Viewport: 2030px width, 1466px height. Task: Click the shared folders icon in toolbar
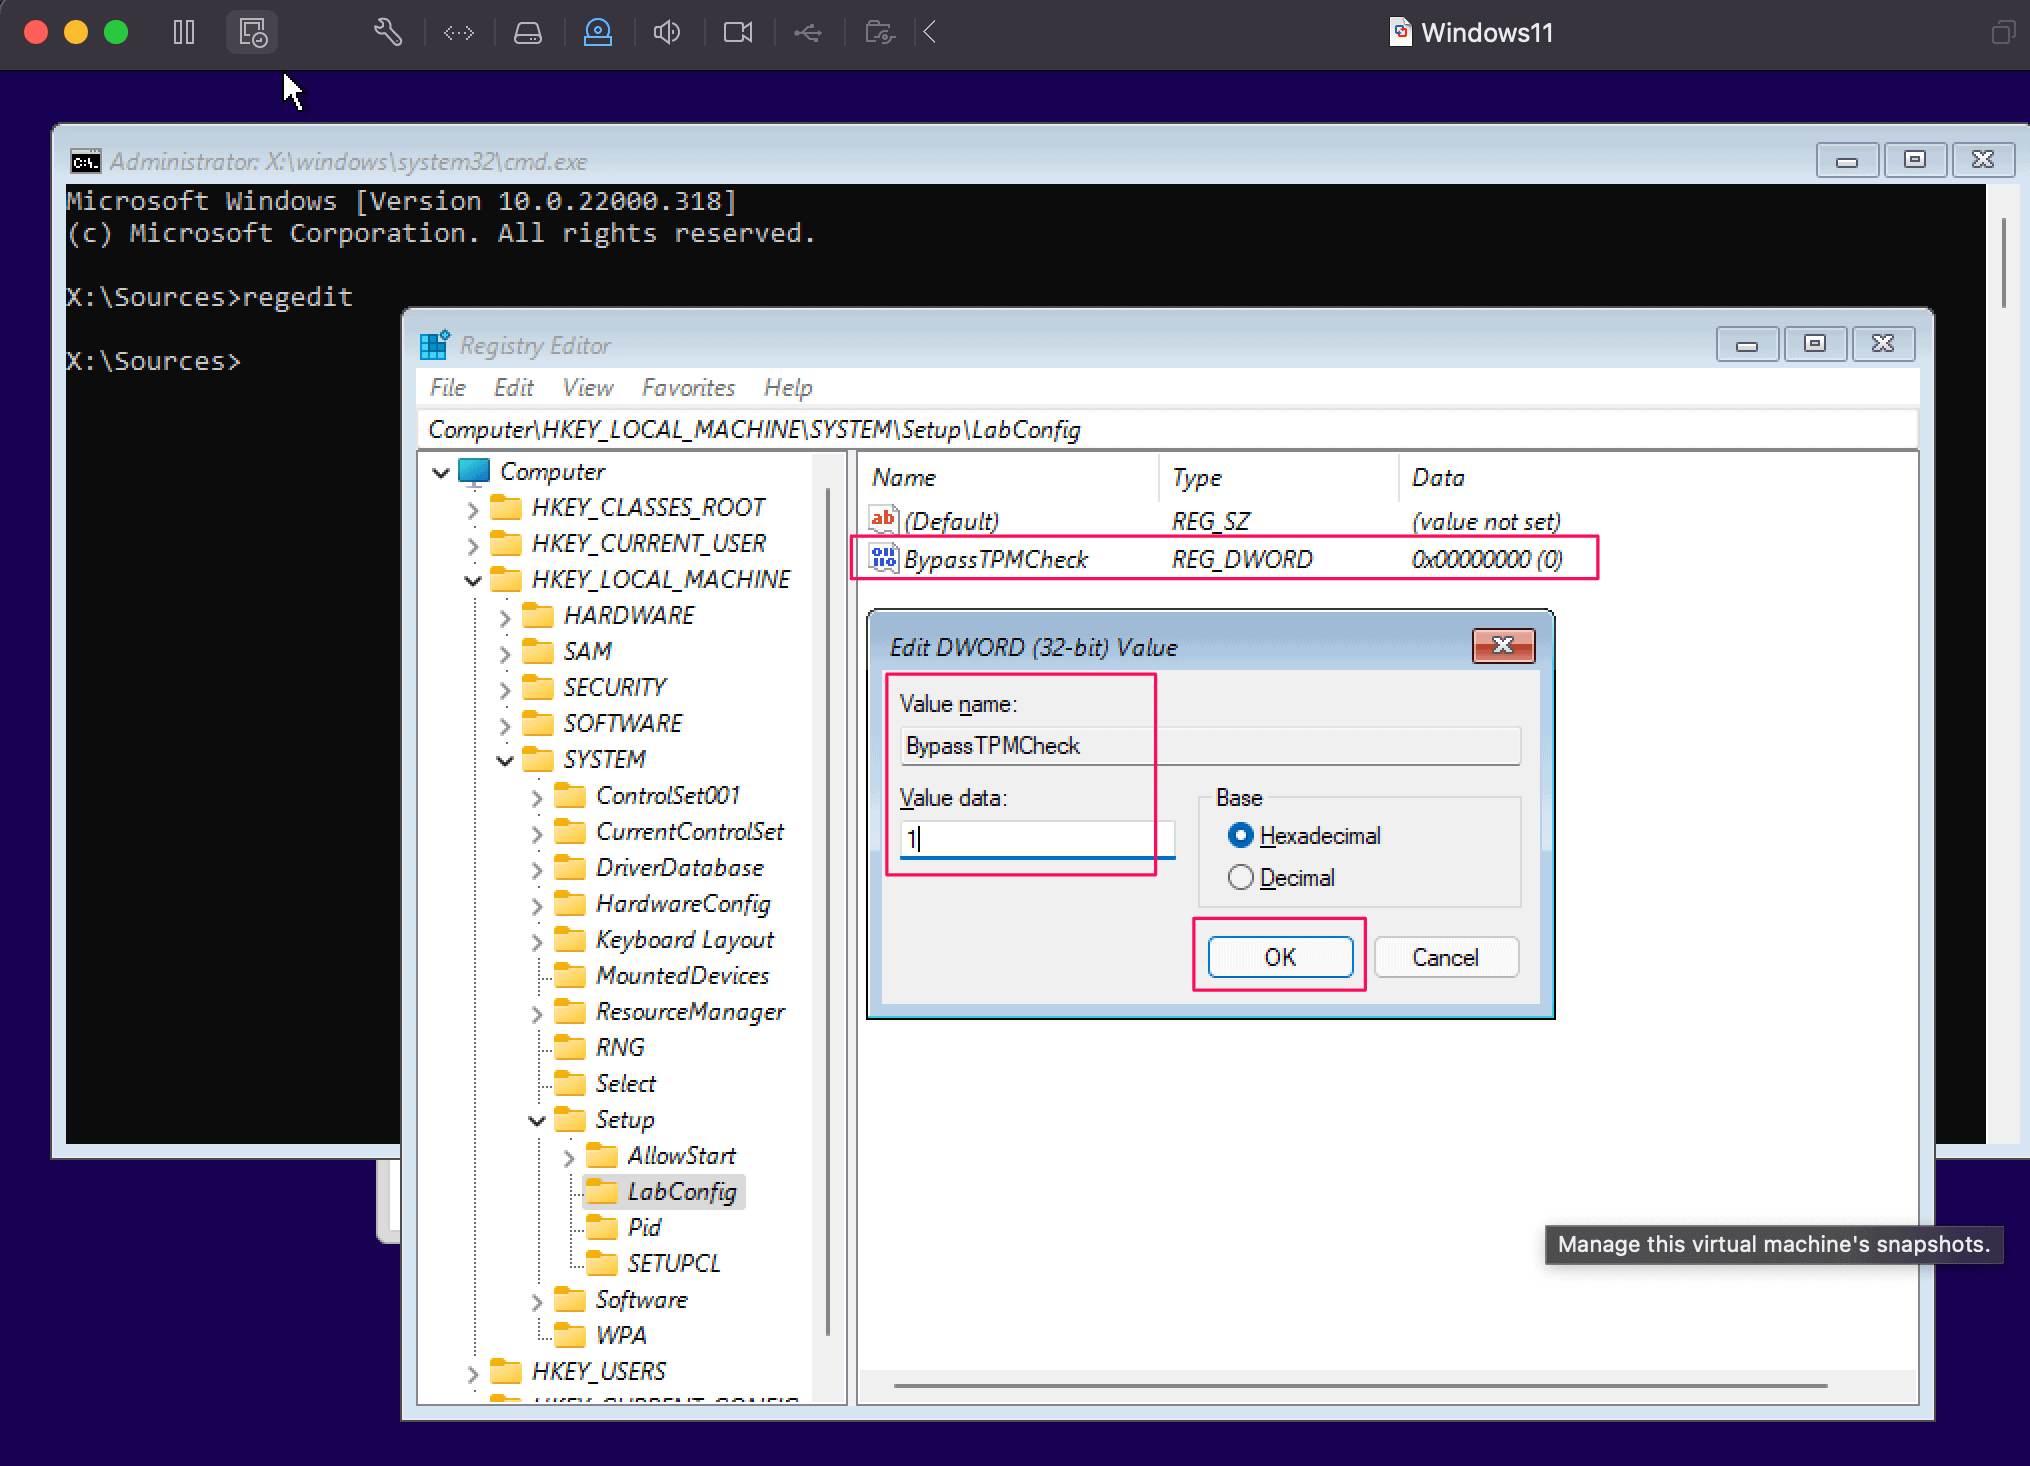coord(879,33)
